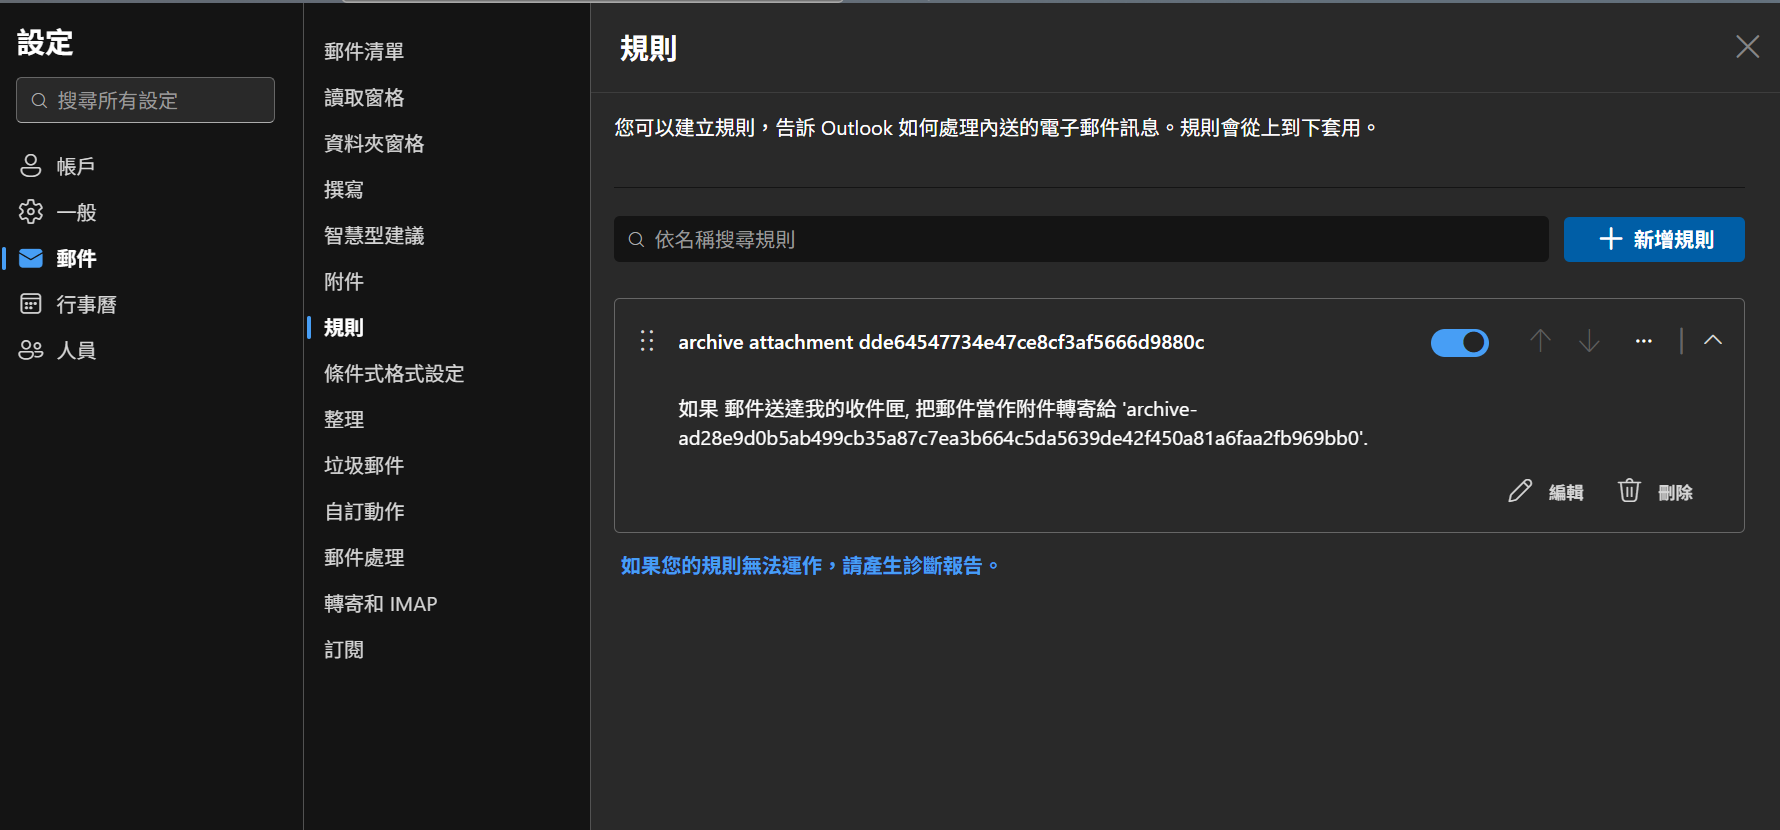Disable the archive attachment rule toggle
Image resolution: width=1780 pixels, height=830 pixels.
coord(1460,343)
